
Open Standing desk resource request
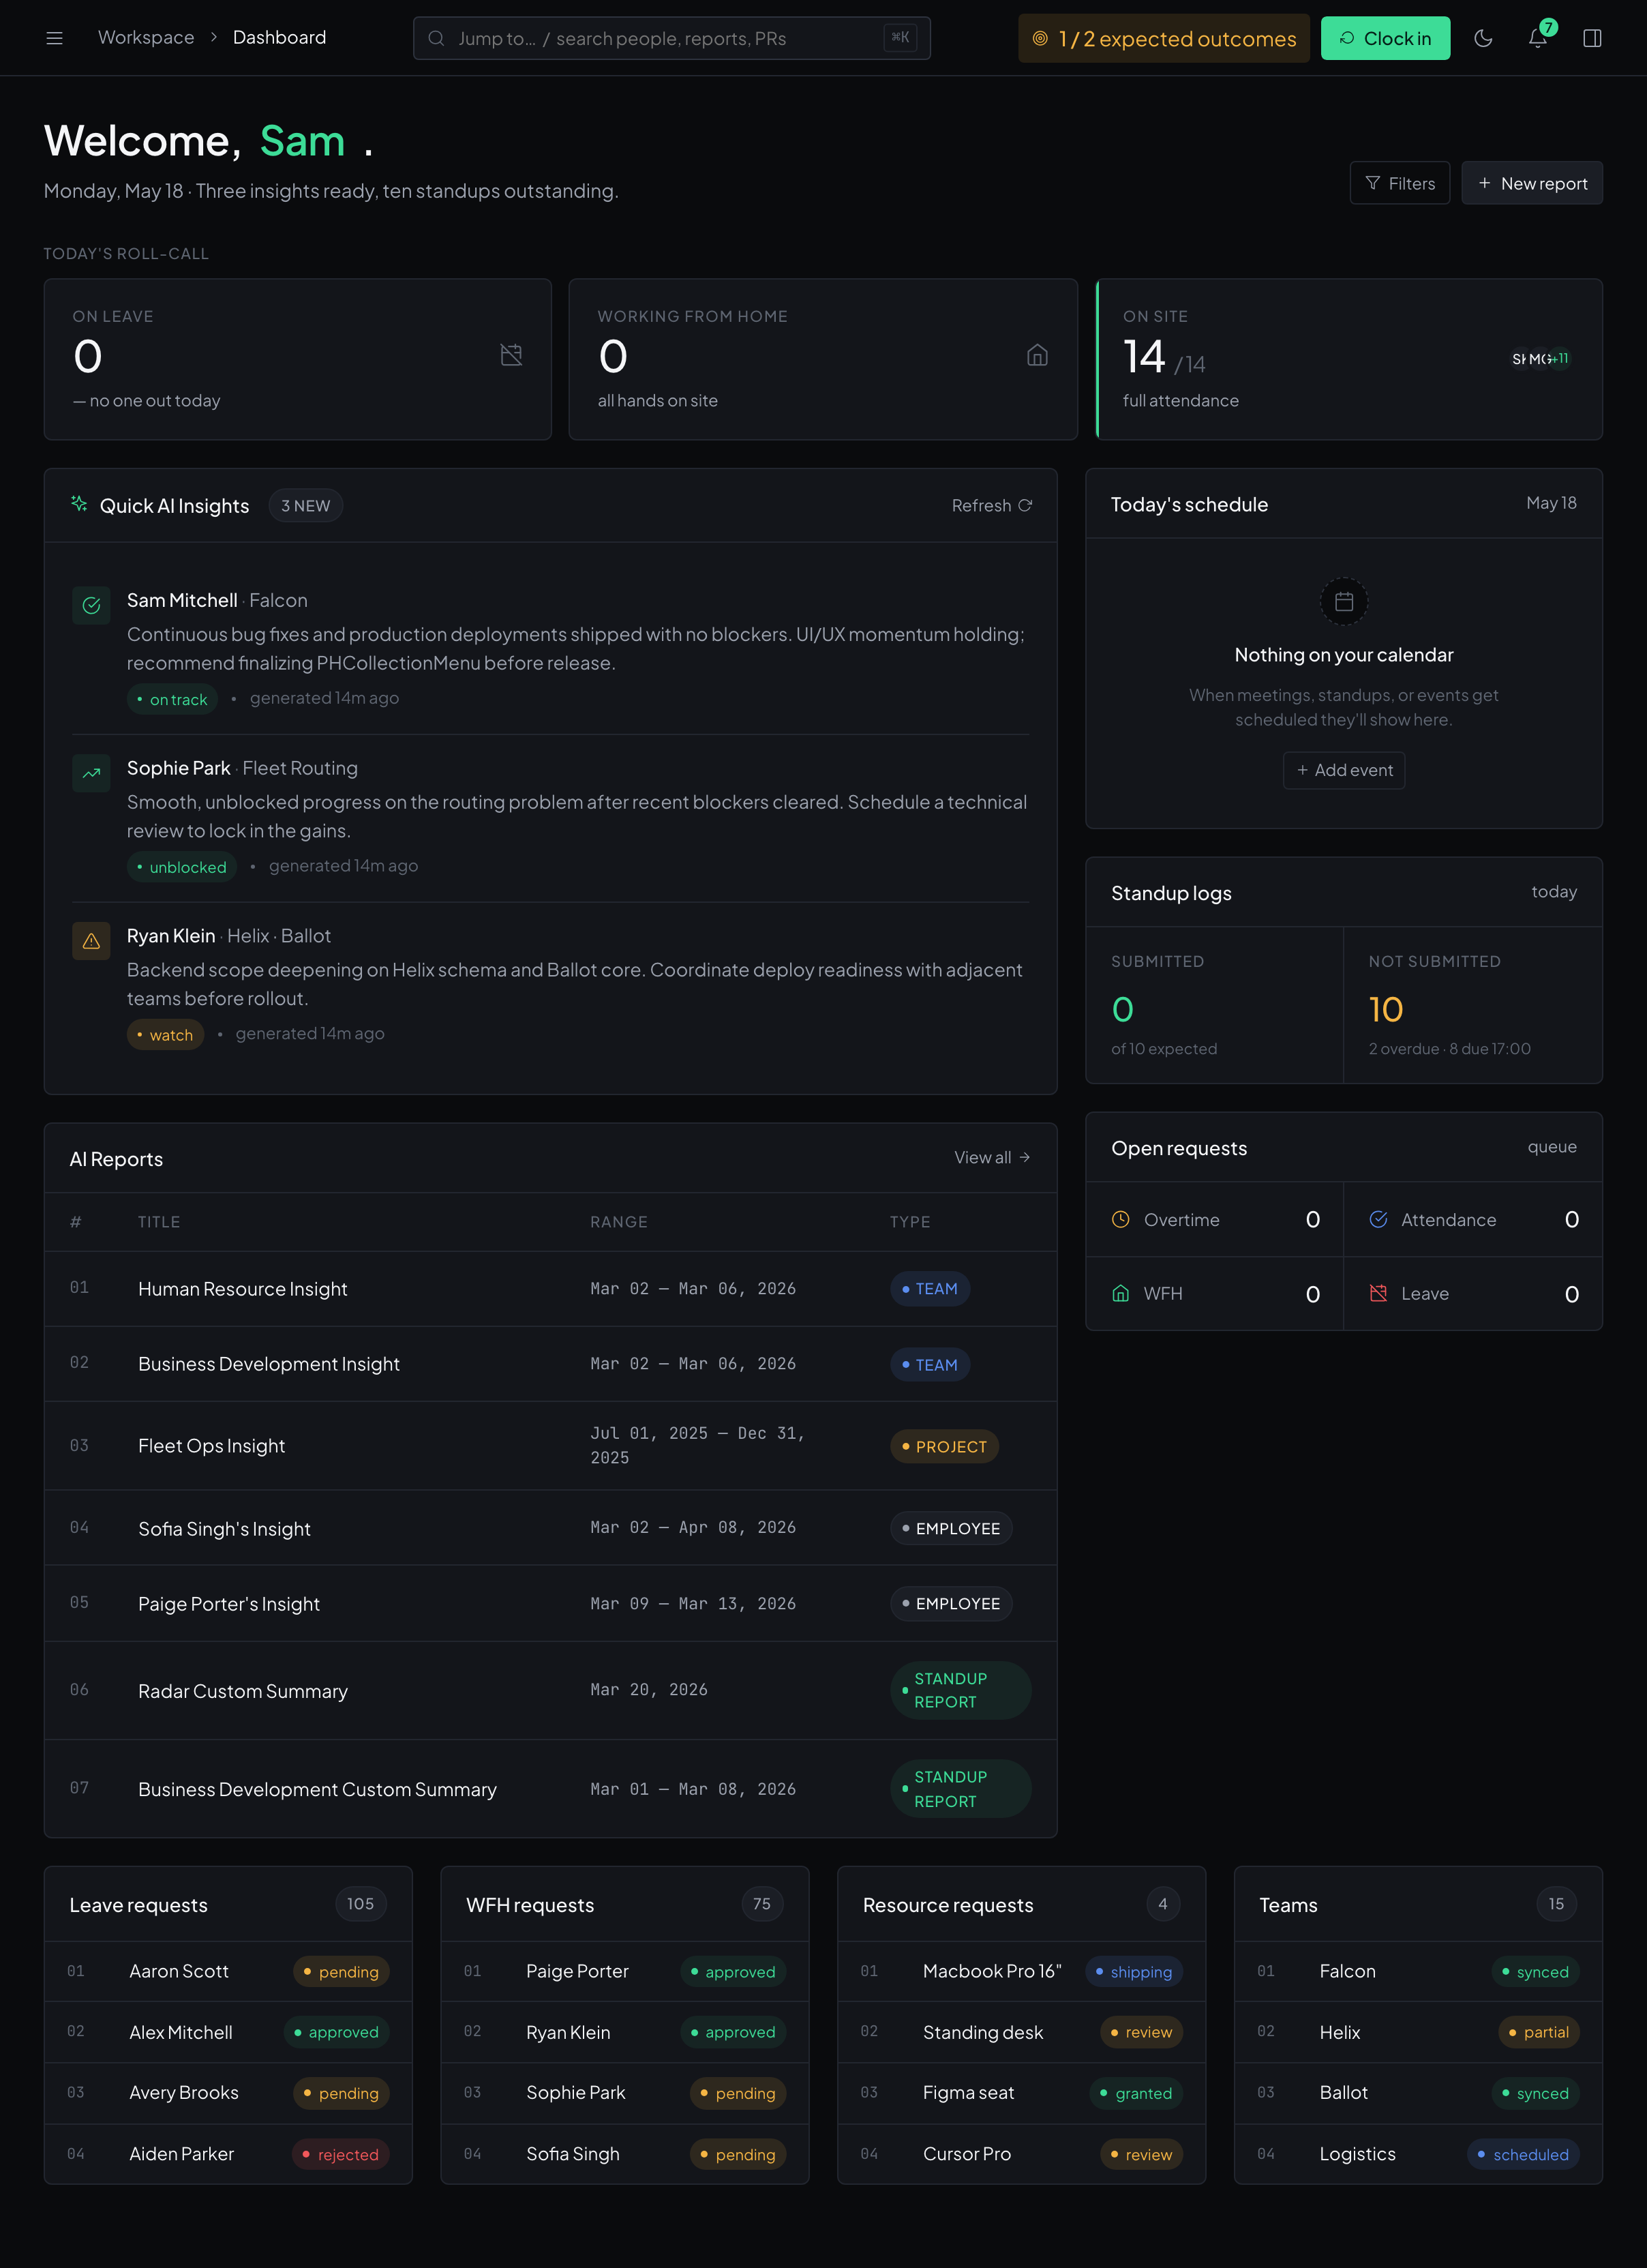[1021, 2032]
